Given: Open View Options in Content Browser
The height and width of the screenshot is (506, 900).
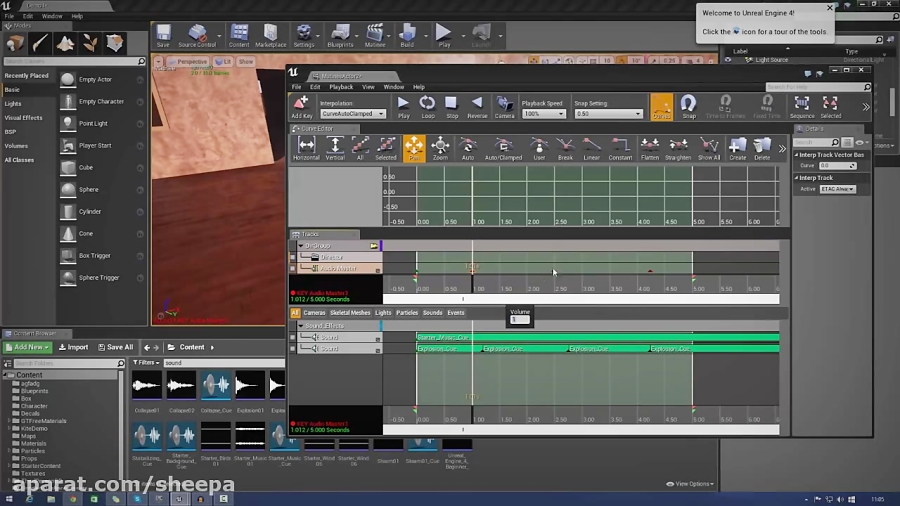Looking at the screenshot, I should [690, 484].
